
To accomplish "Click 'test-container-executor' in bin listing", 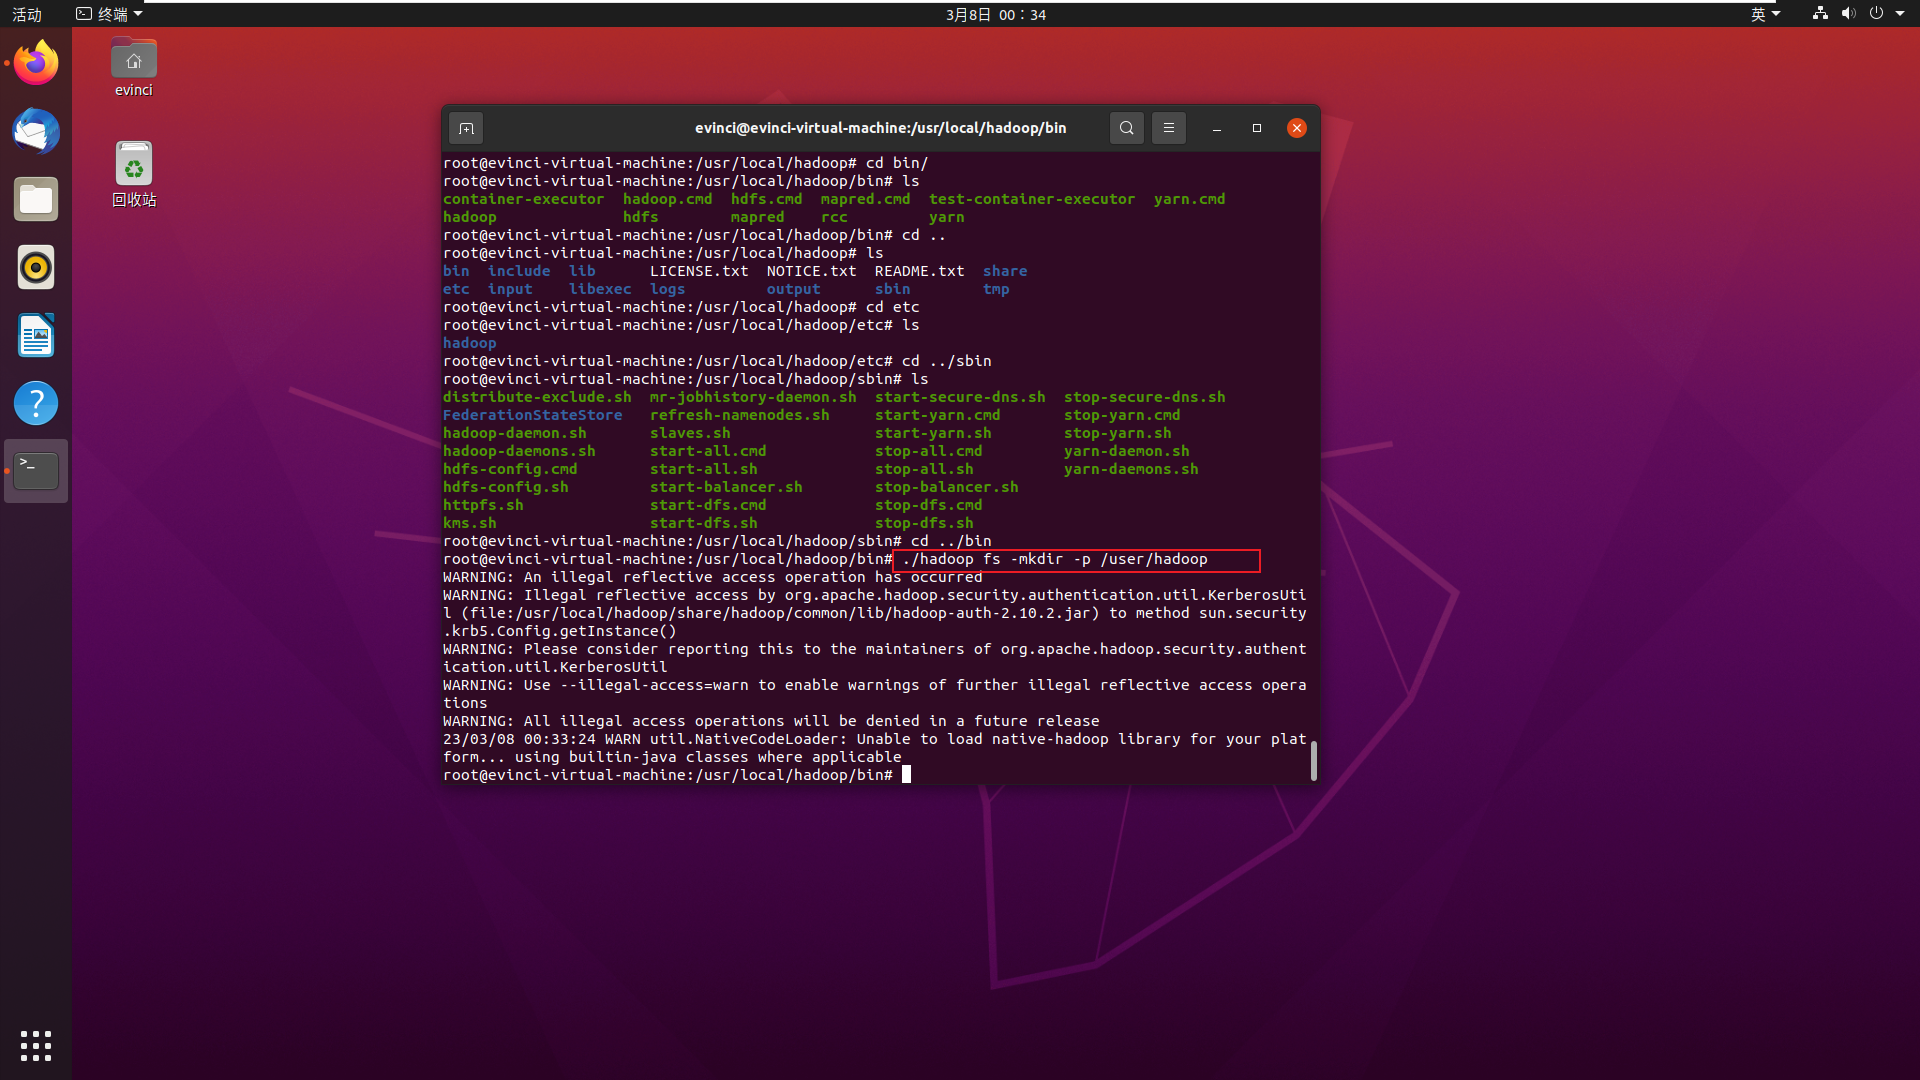I will (1032, 199).
